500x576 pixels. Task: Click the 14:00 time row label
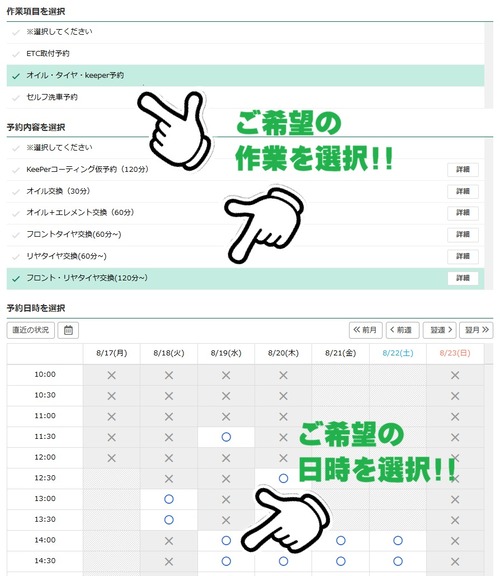coord(45,540)
